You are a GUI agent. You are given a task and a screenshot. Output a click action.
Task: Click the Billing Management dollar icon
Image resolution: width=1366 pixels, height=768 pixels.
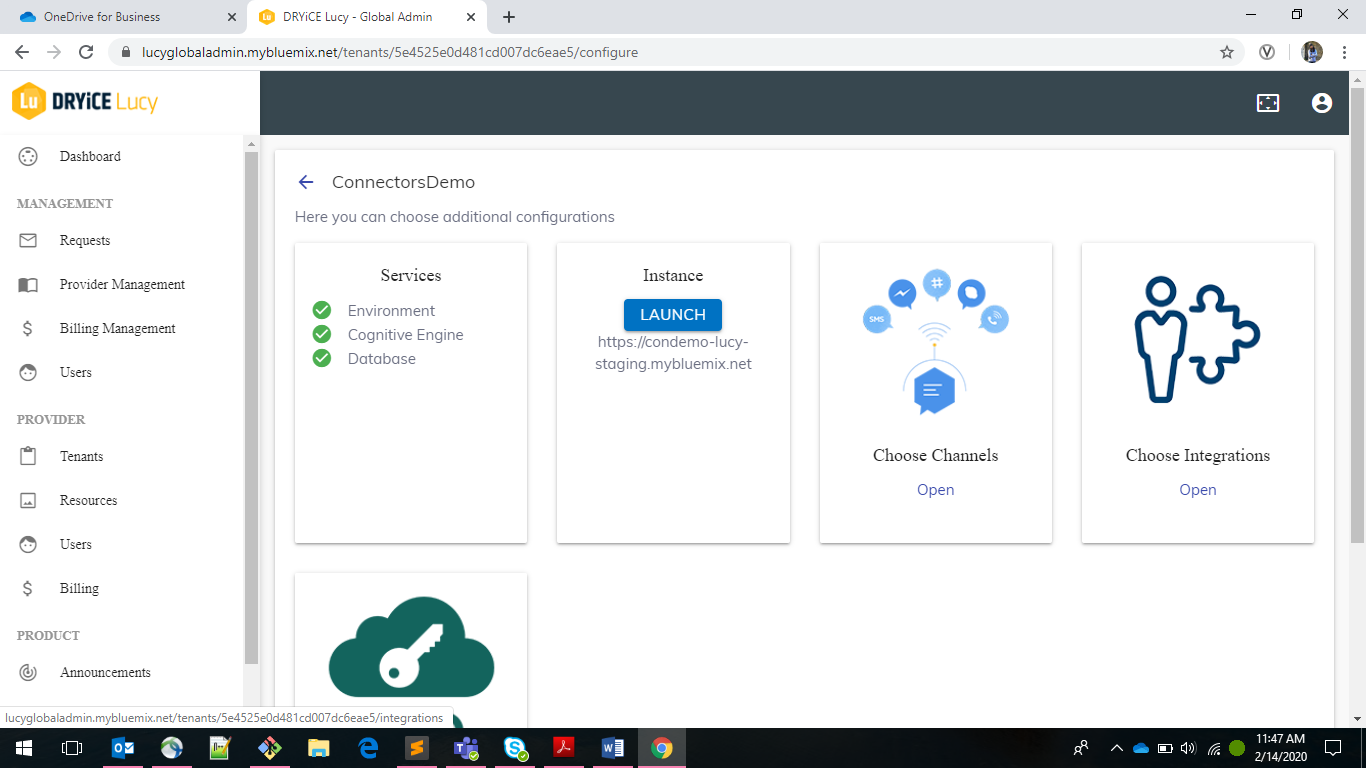pos(28,328)
